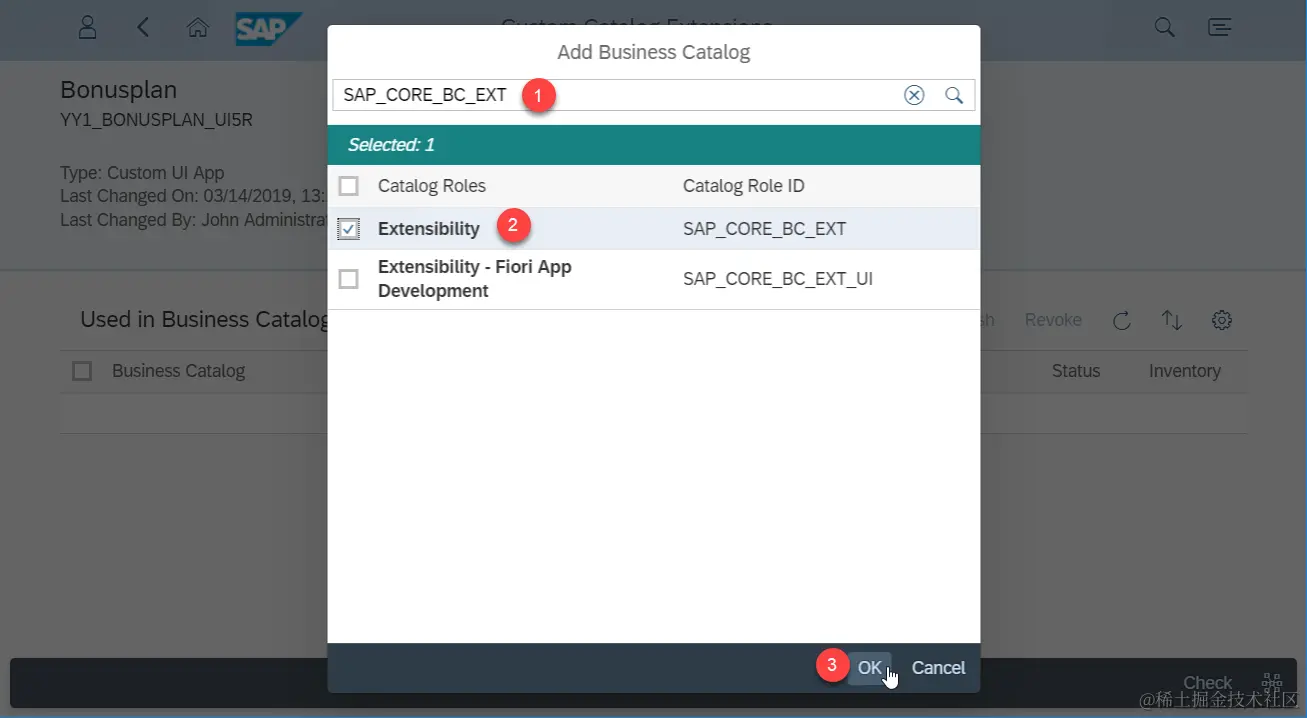Cancel the Add Business Catalog dialog
The height and width of the screenshot is (718, 1307).
coord(938,668)
